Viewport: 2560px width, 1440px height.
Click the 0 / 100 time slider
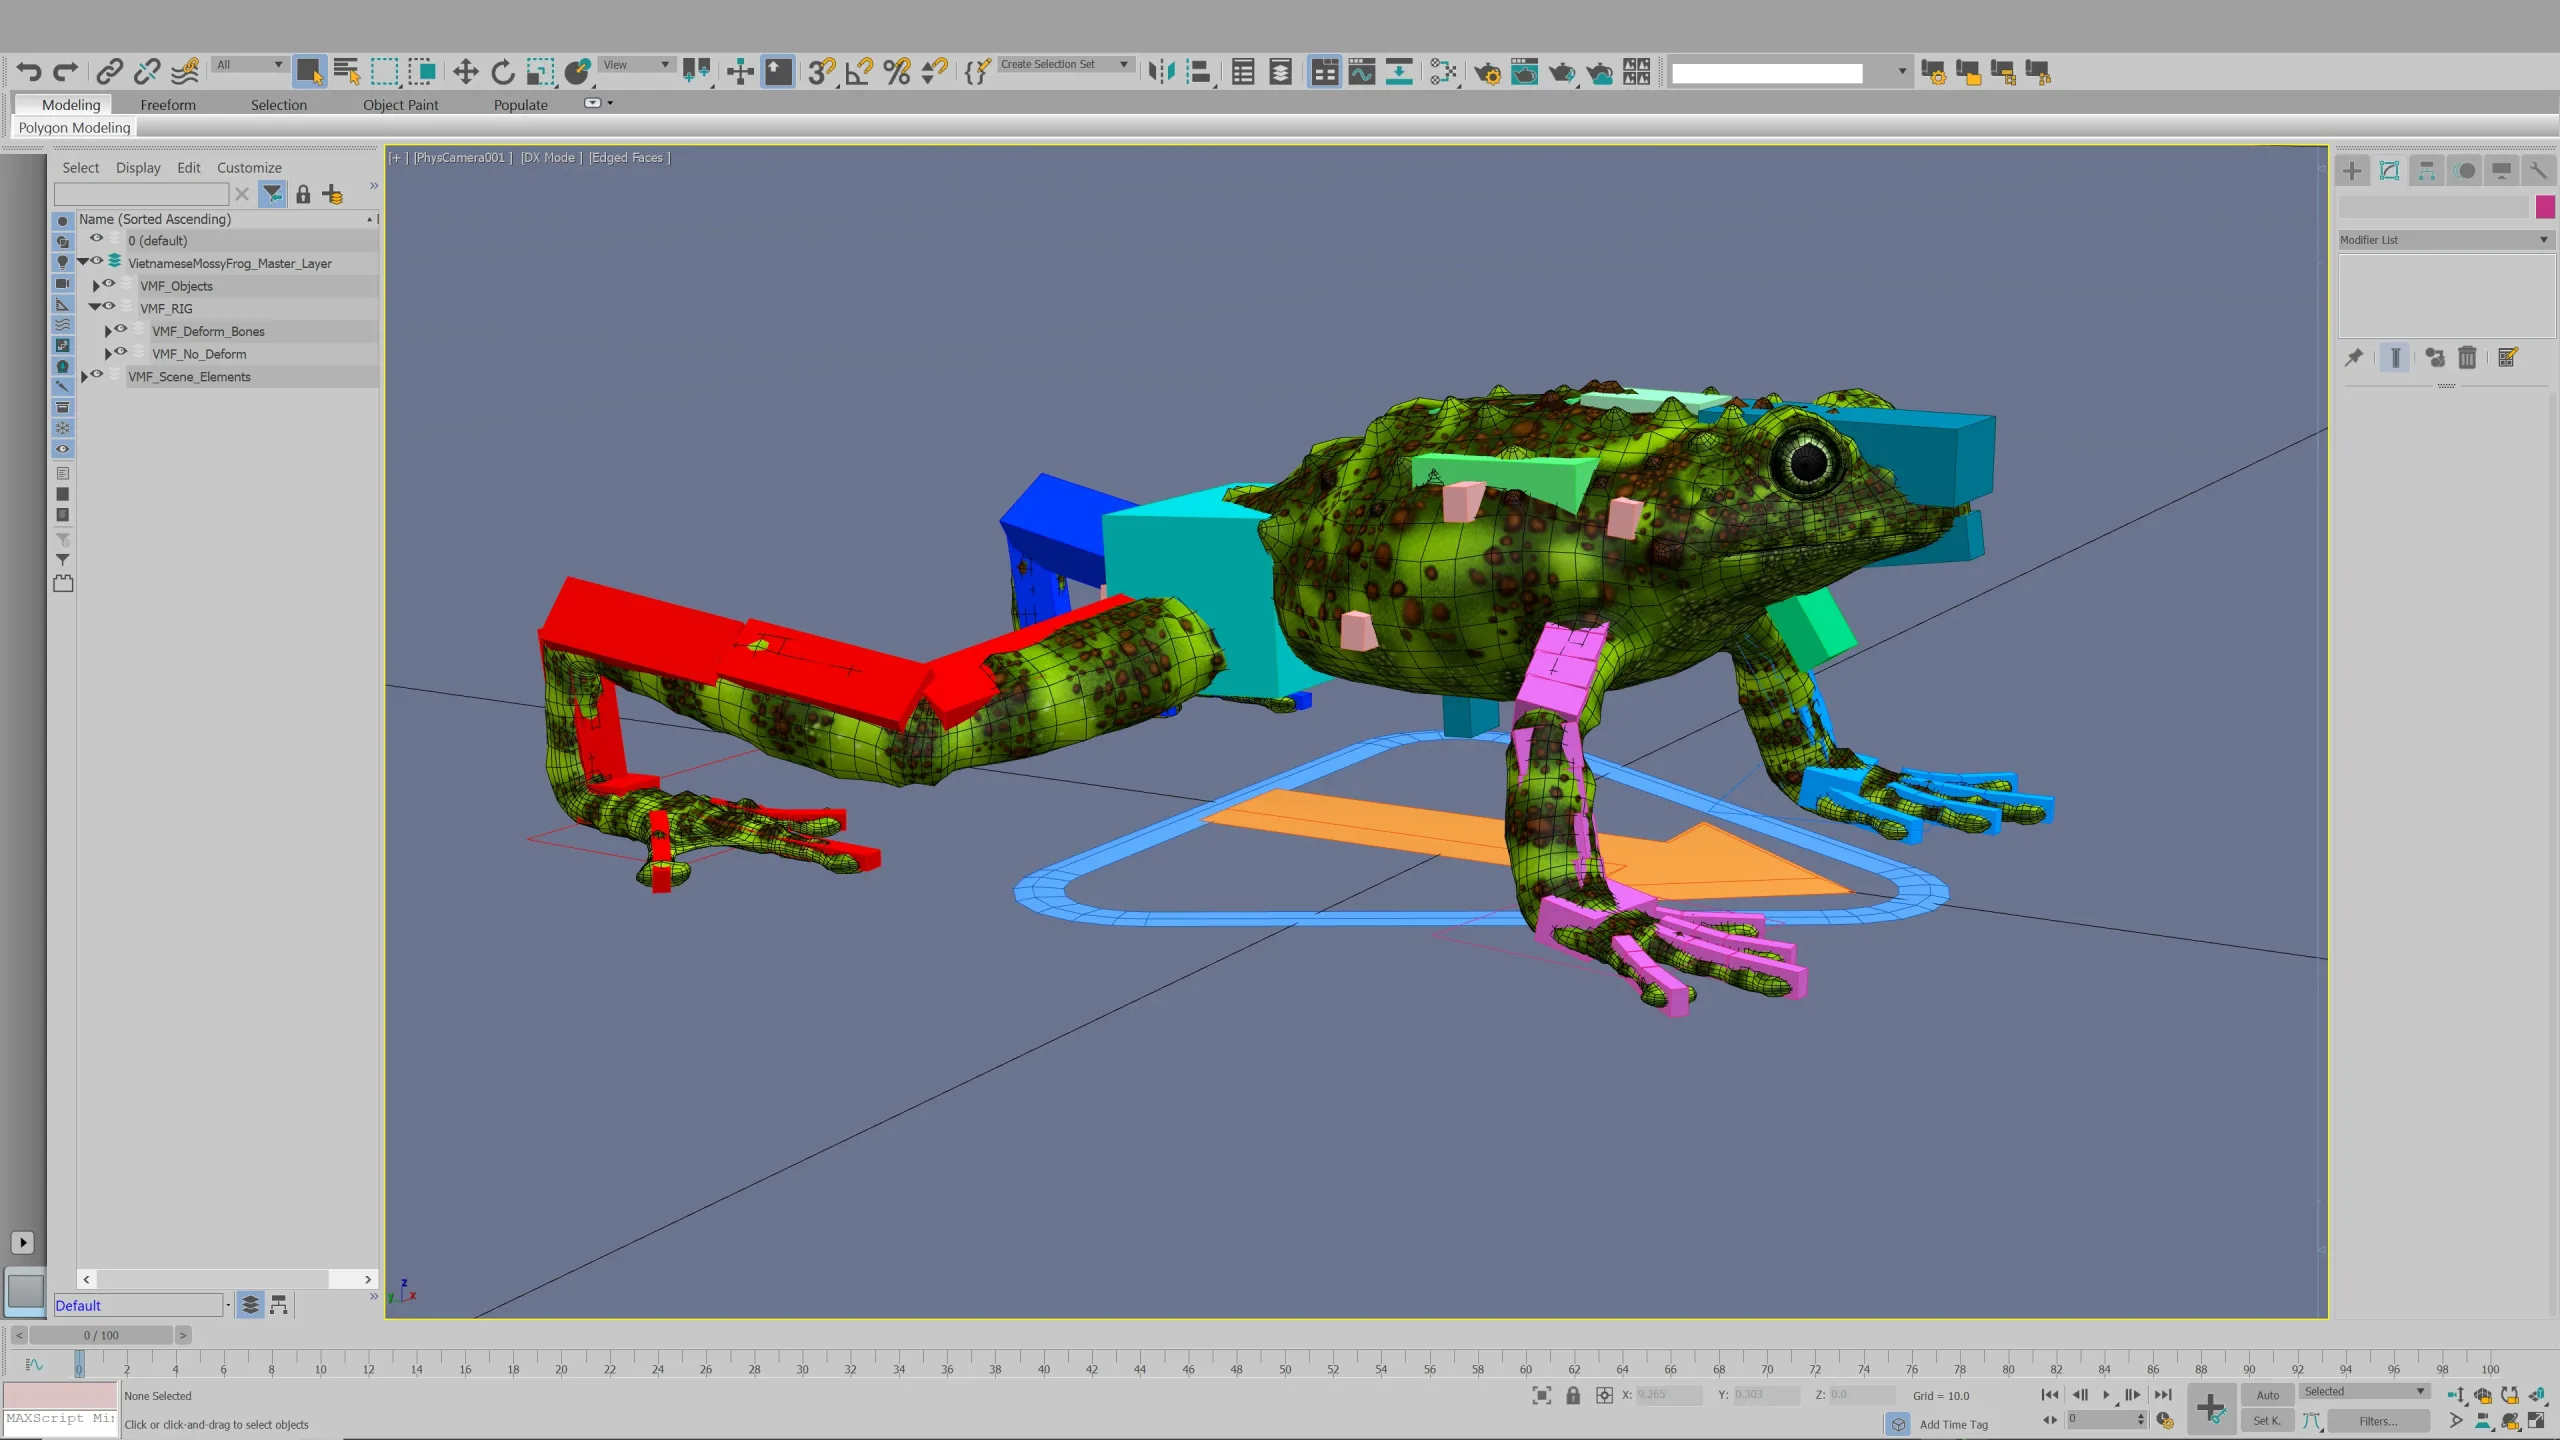pos(101,1335)
